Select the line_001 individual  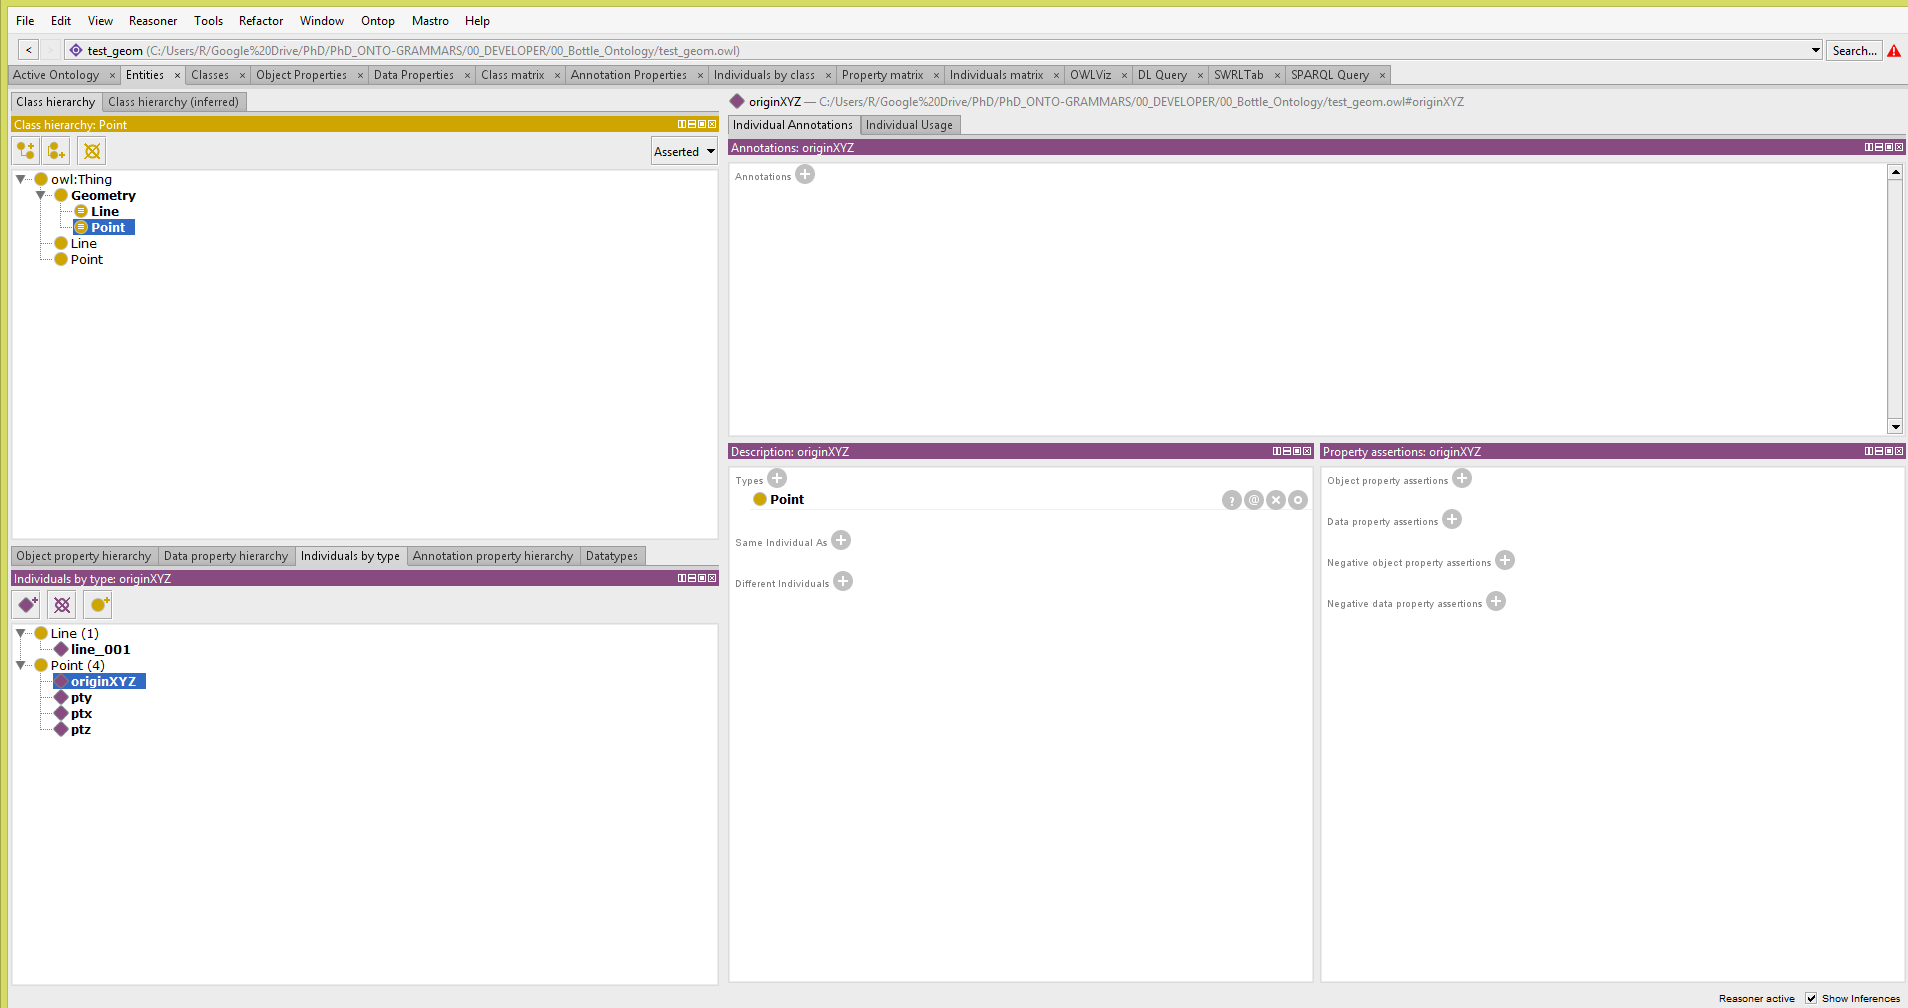pos(100,649)
